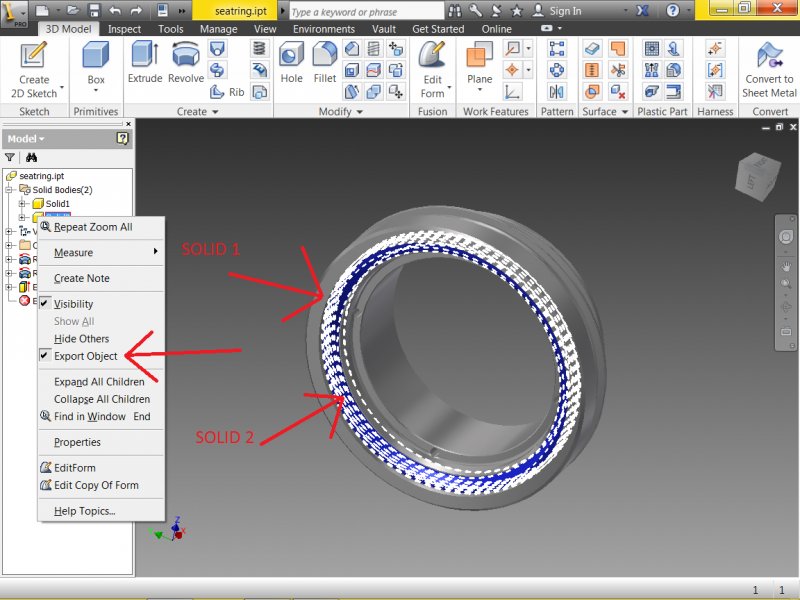Start Create 2D Sketch
Screen dimensions: 800x600
(x=34, y=68)
